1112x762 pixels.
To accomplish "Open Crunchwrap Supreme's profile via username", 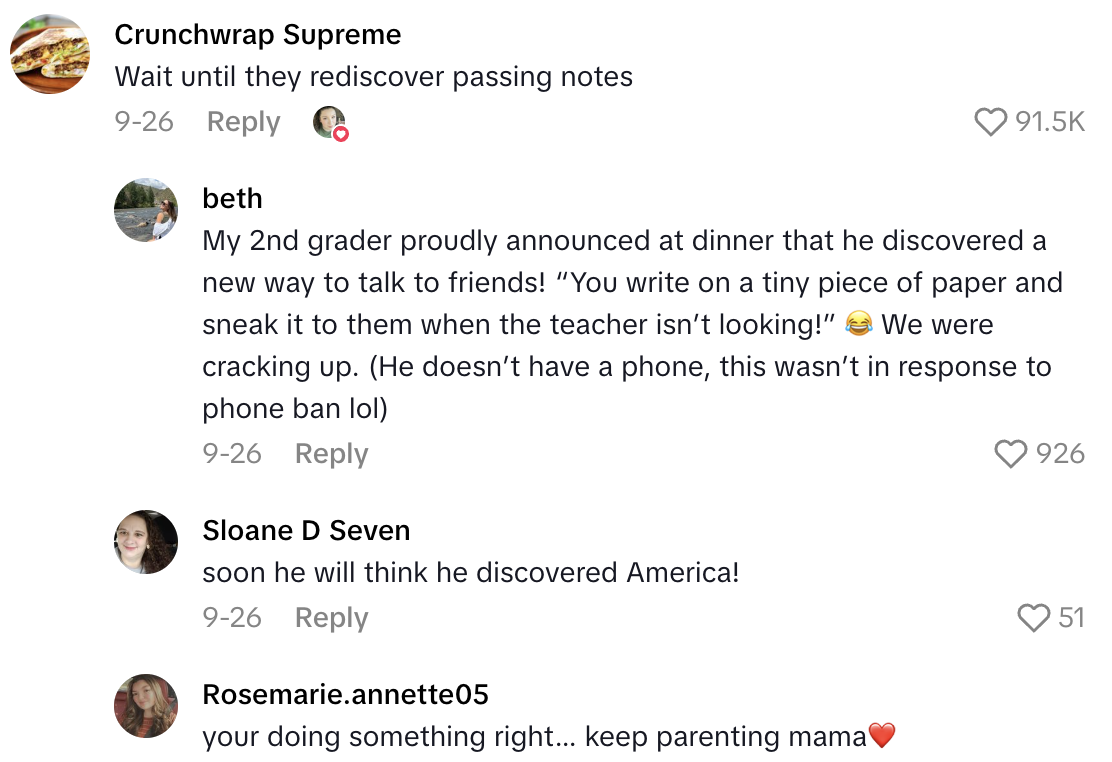I will click(258, 34).
